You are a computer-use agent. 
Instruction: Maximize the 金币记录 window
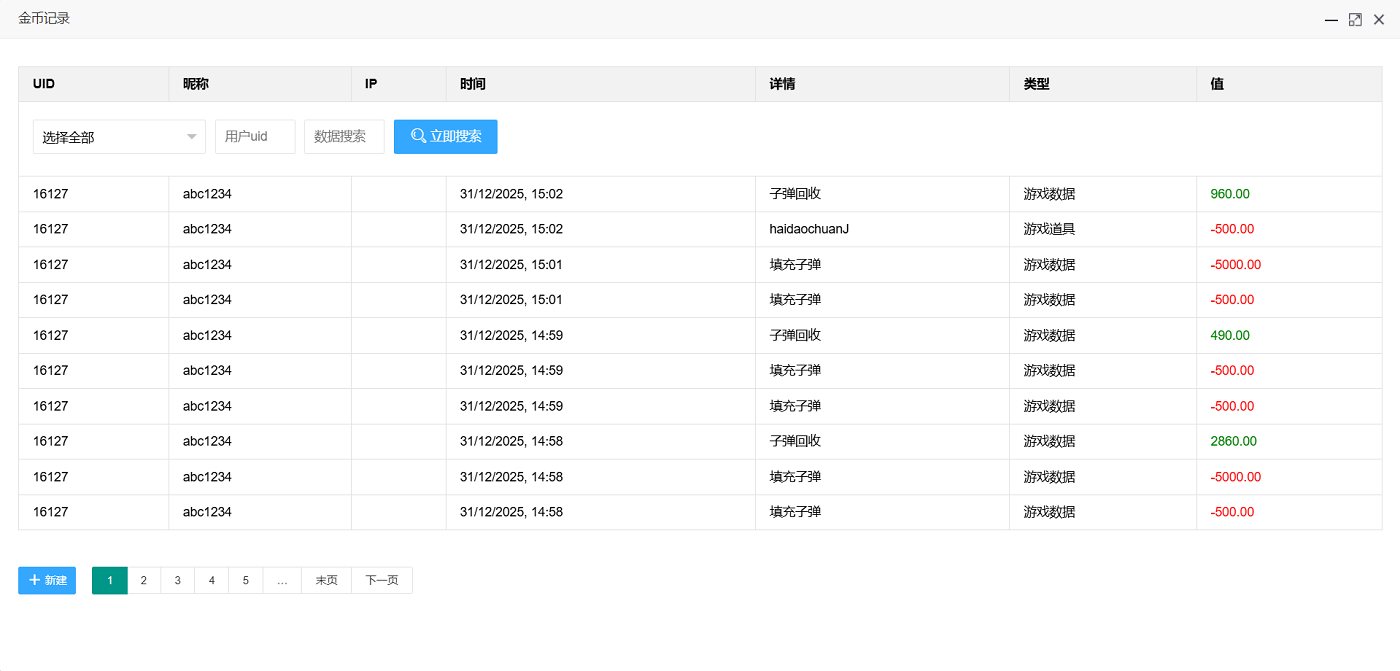1355,20
